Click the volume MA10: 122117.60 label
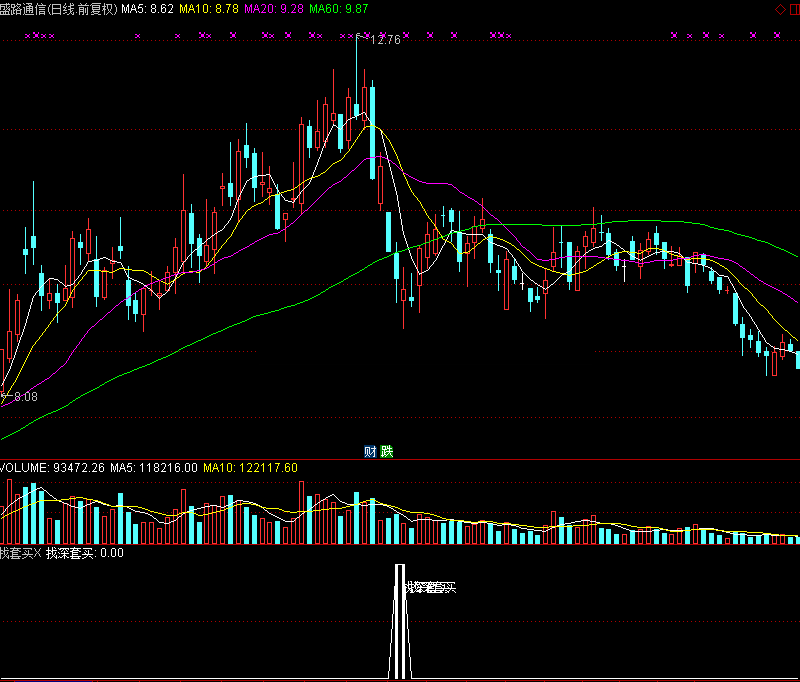The height and width of the screenshot is (682, 800). point(250,467)
